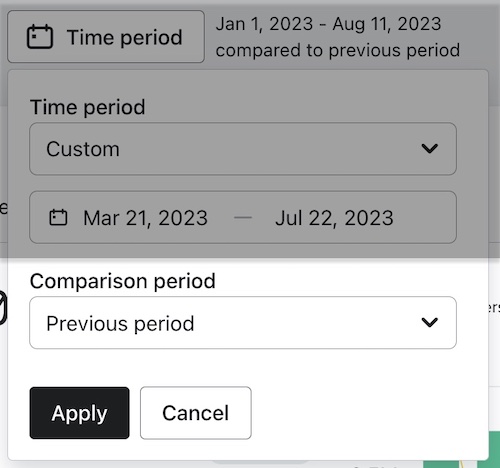Select the Jul 22, 2023 end date
Image resolution: width=500 pixels, height=468 pixels.
point(334,218)
